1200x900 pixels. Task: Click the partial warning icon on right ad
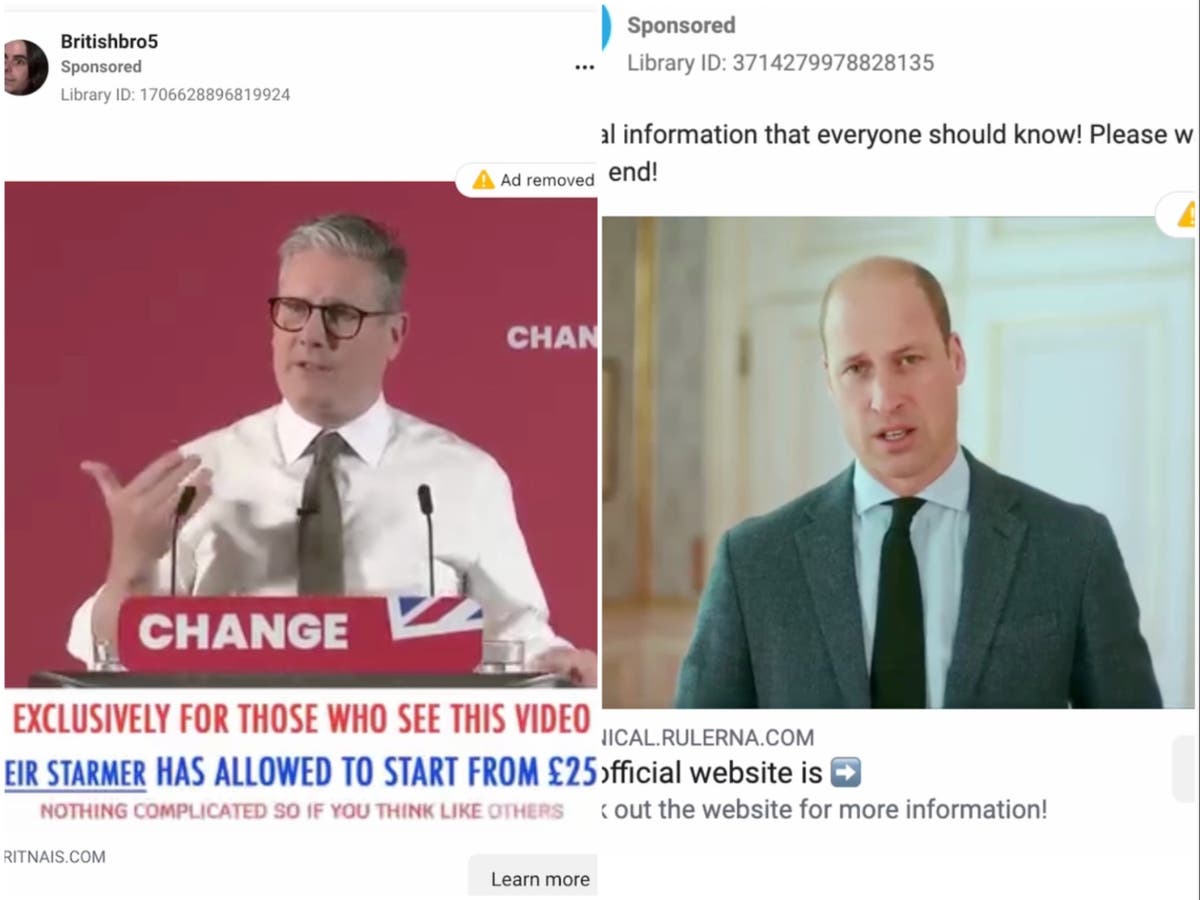(x=1188, y=214)
